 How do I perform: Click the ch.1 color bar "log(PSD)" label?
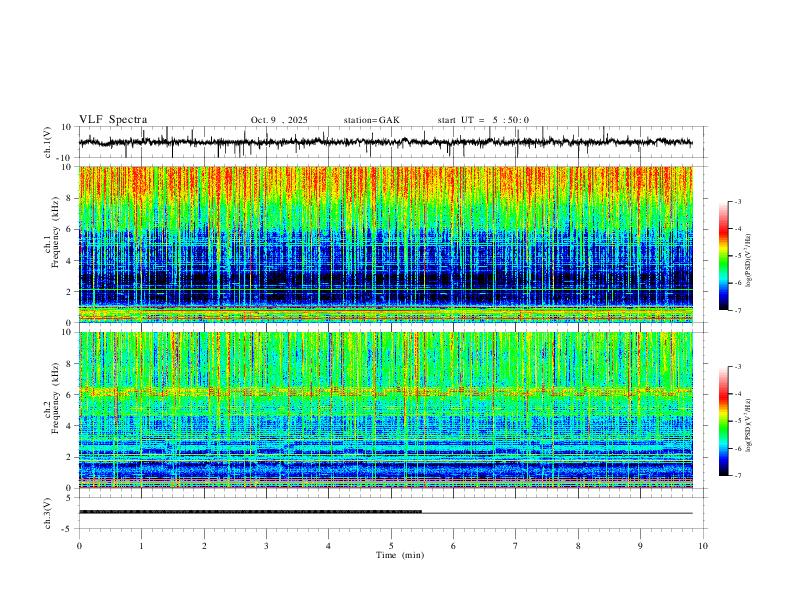pyautogui.click(x=749, y=261)
